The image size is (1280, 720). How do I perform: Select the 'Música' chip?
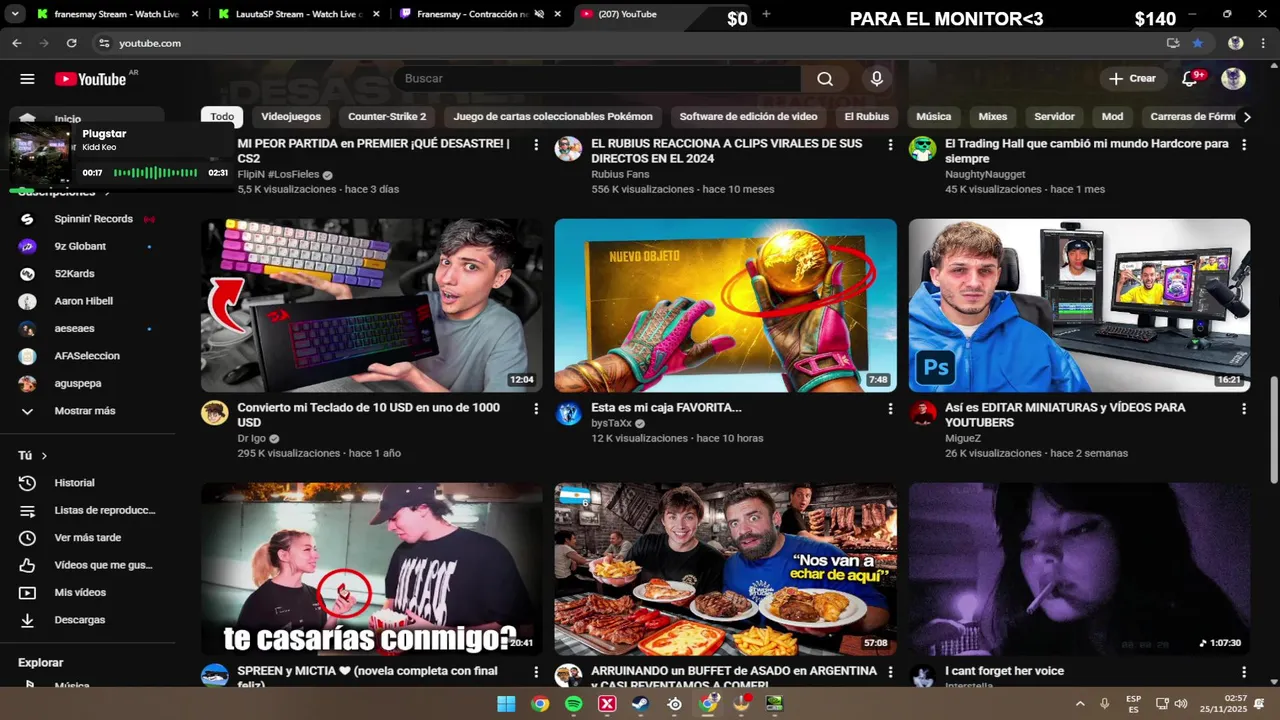[x=933, y=117]
